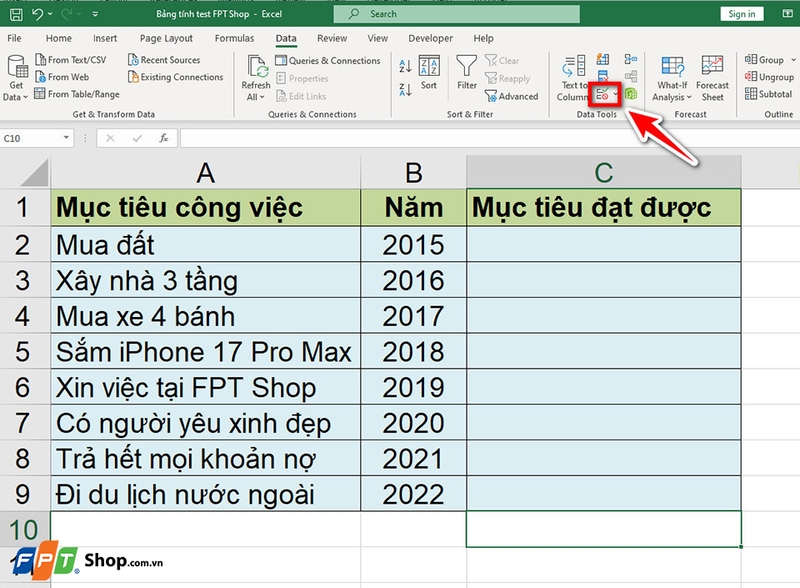The width and height of the screenshot is (800, 588).
Task: Open the Remove Duplicates tool
Action: click(601, 73)
